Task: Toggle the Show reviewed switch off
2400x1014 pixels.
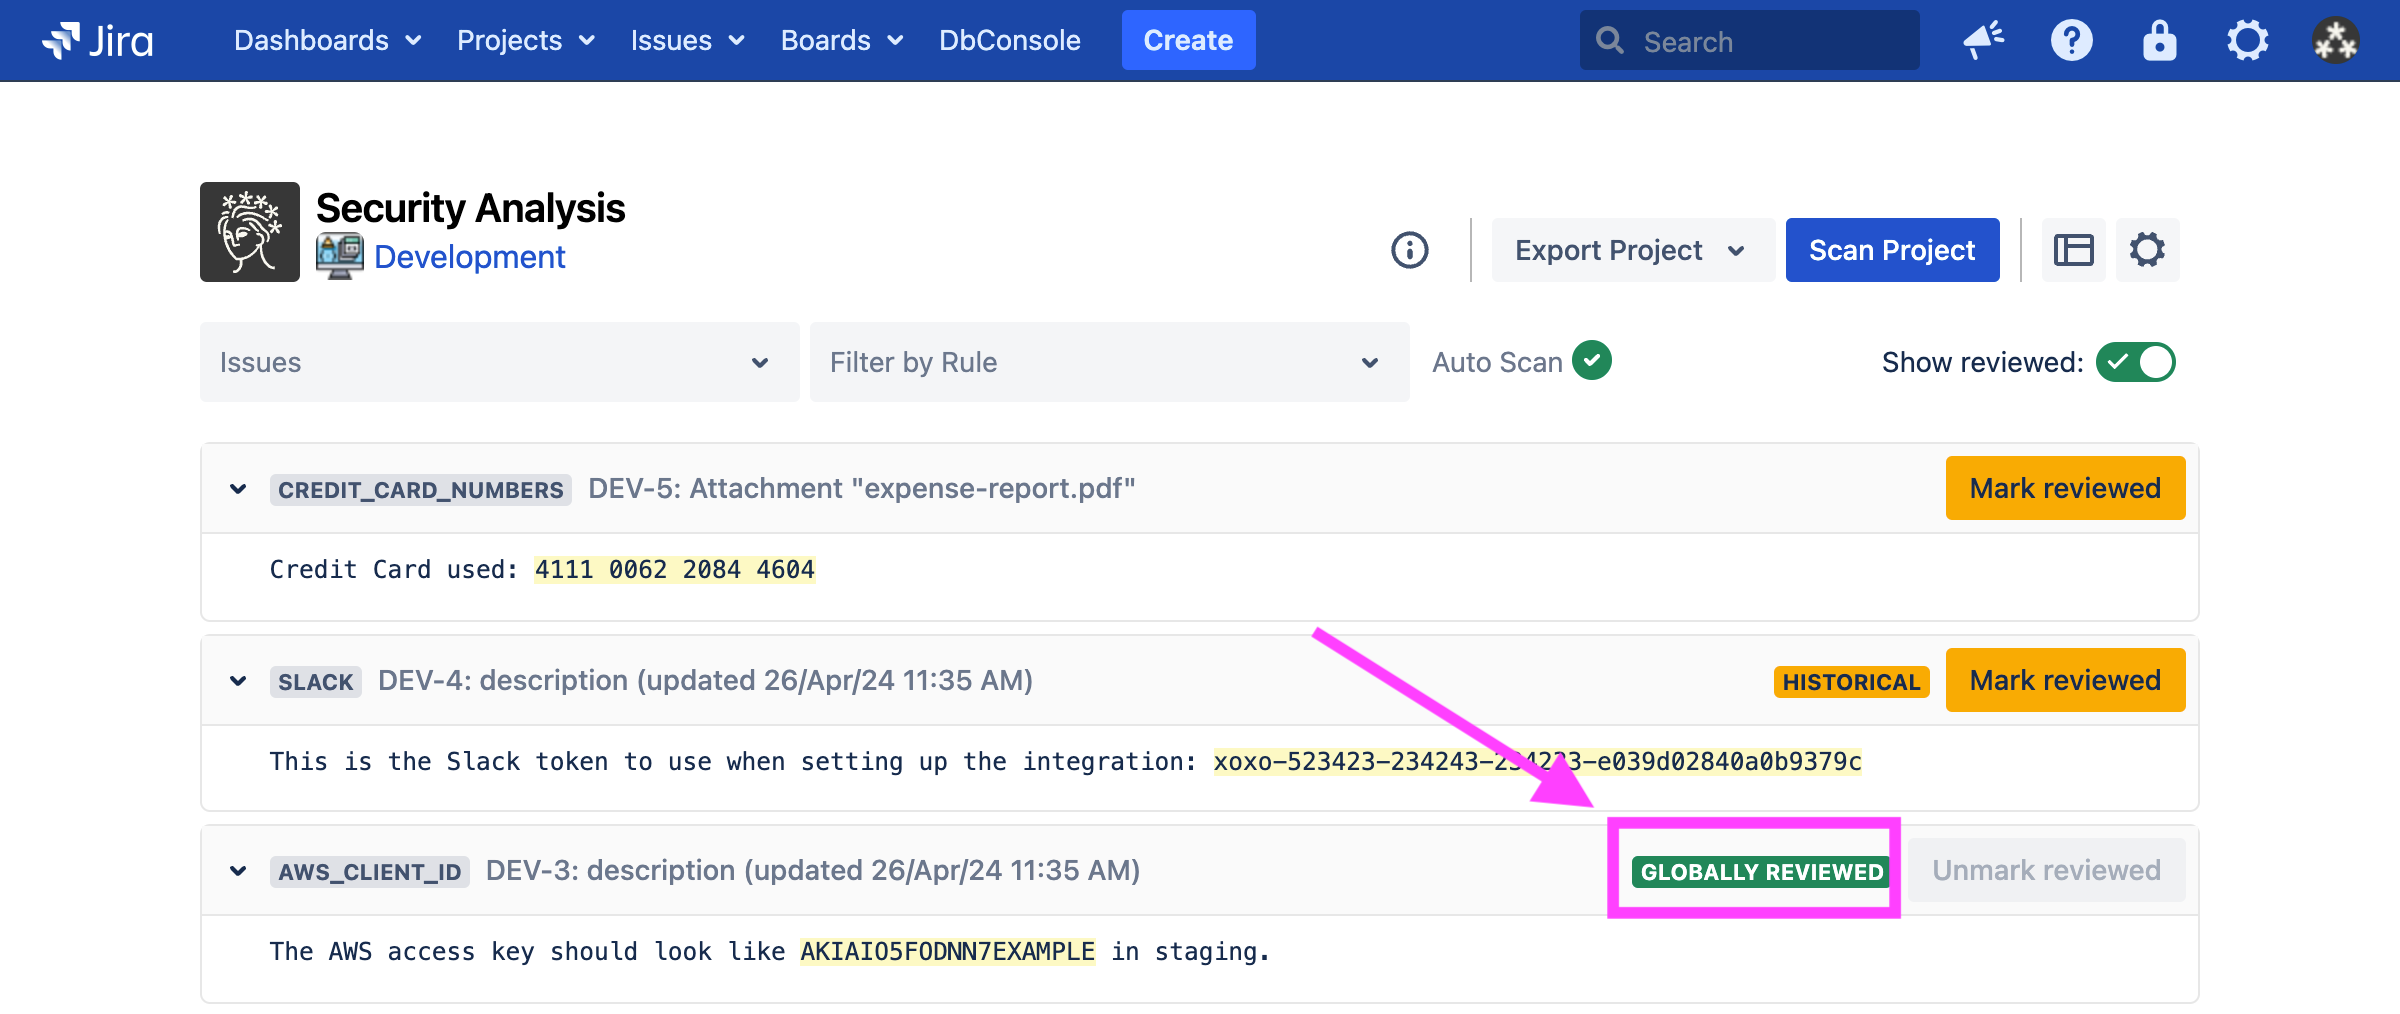Action: [2135, 362]
